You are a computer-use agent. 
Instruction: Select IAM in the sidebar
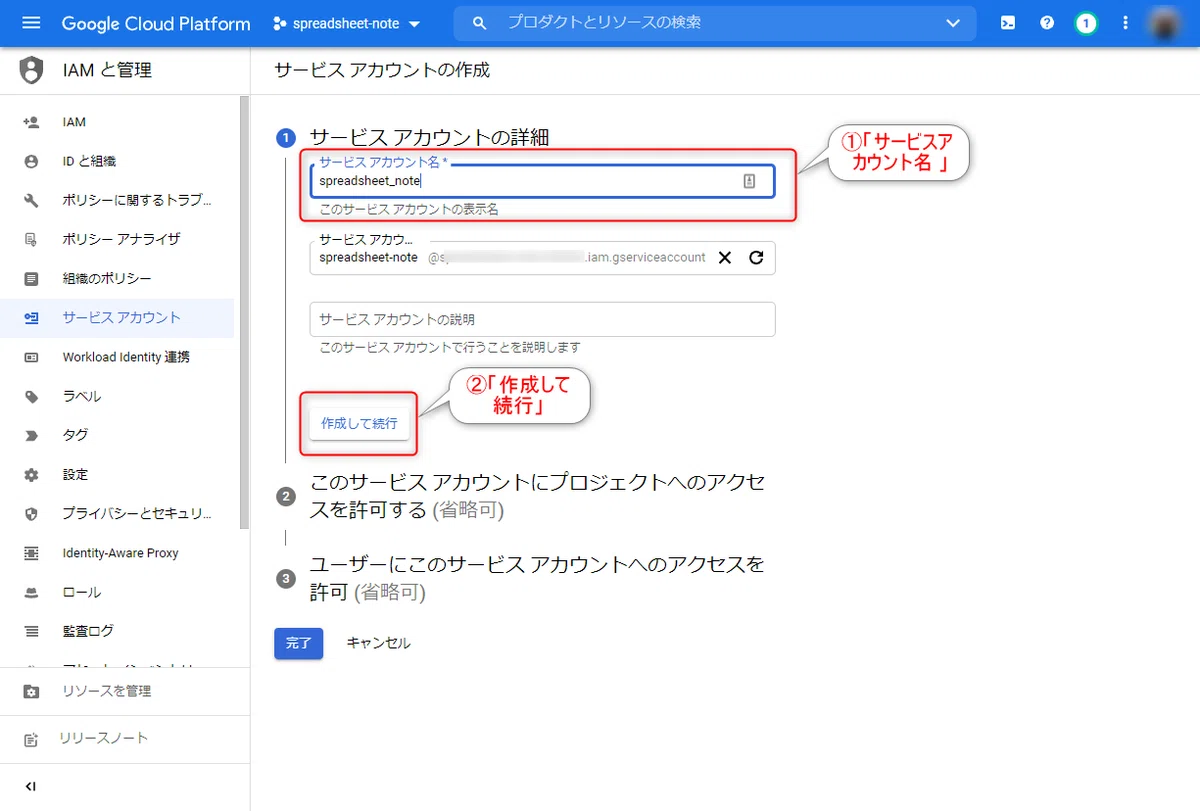117,122
